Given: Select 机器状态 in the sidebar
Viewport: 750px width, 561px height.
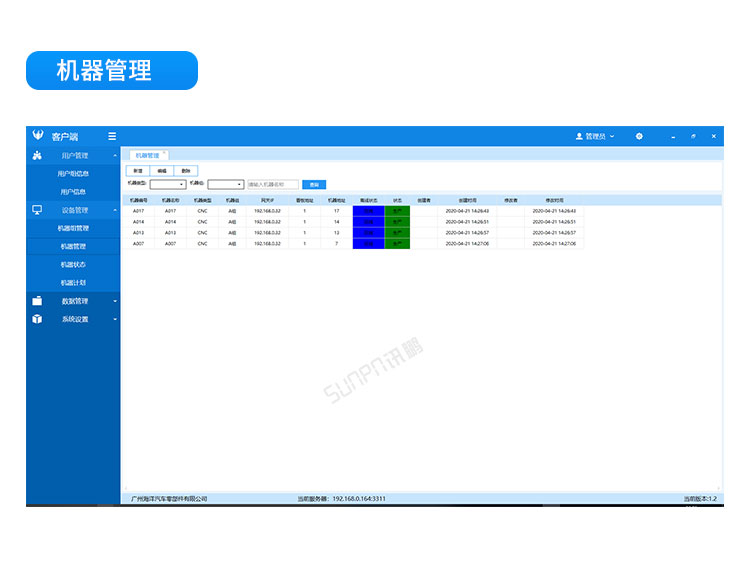Looking at the screenshot, I should 73,264.
